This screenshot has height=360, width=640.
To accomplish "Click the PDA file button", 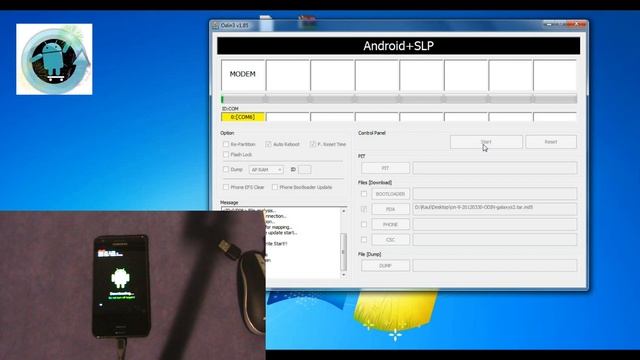I will pos(391,209).
